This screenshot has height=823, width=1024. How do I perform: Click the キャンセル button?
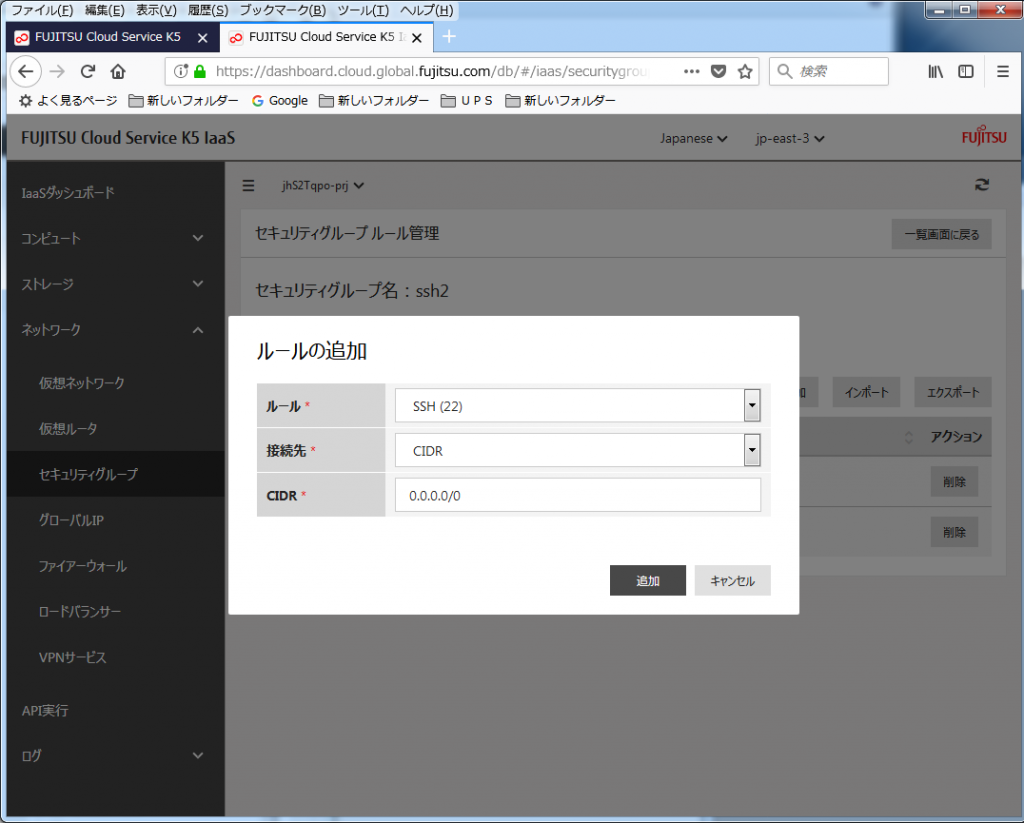tap(733, 581)
